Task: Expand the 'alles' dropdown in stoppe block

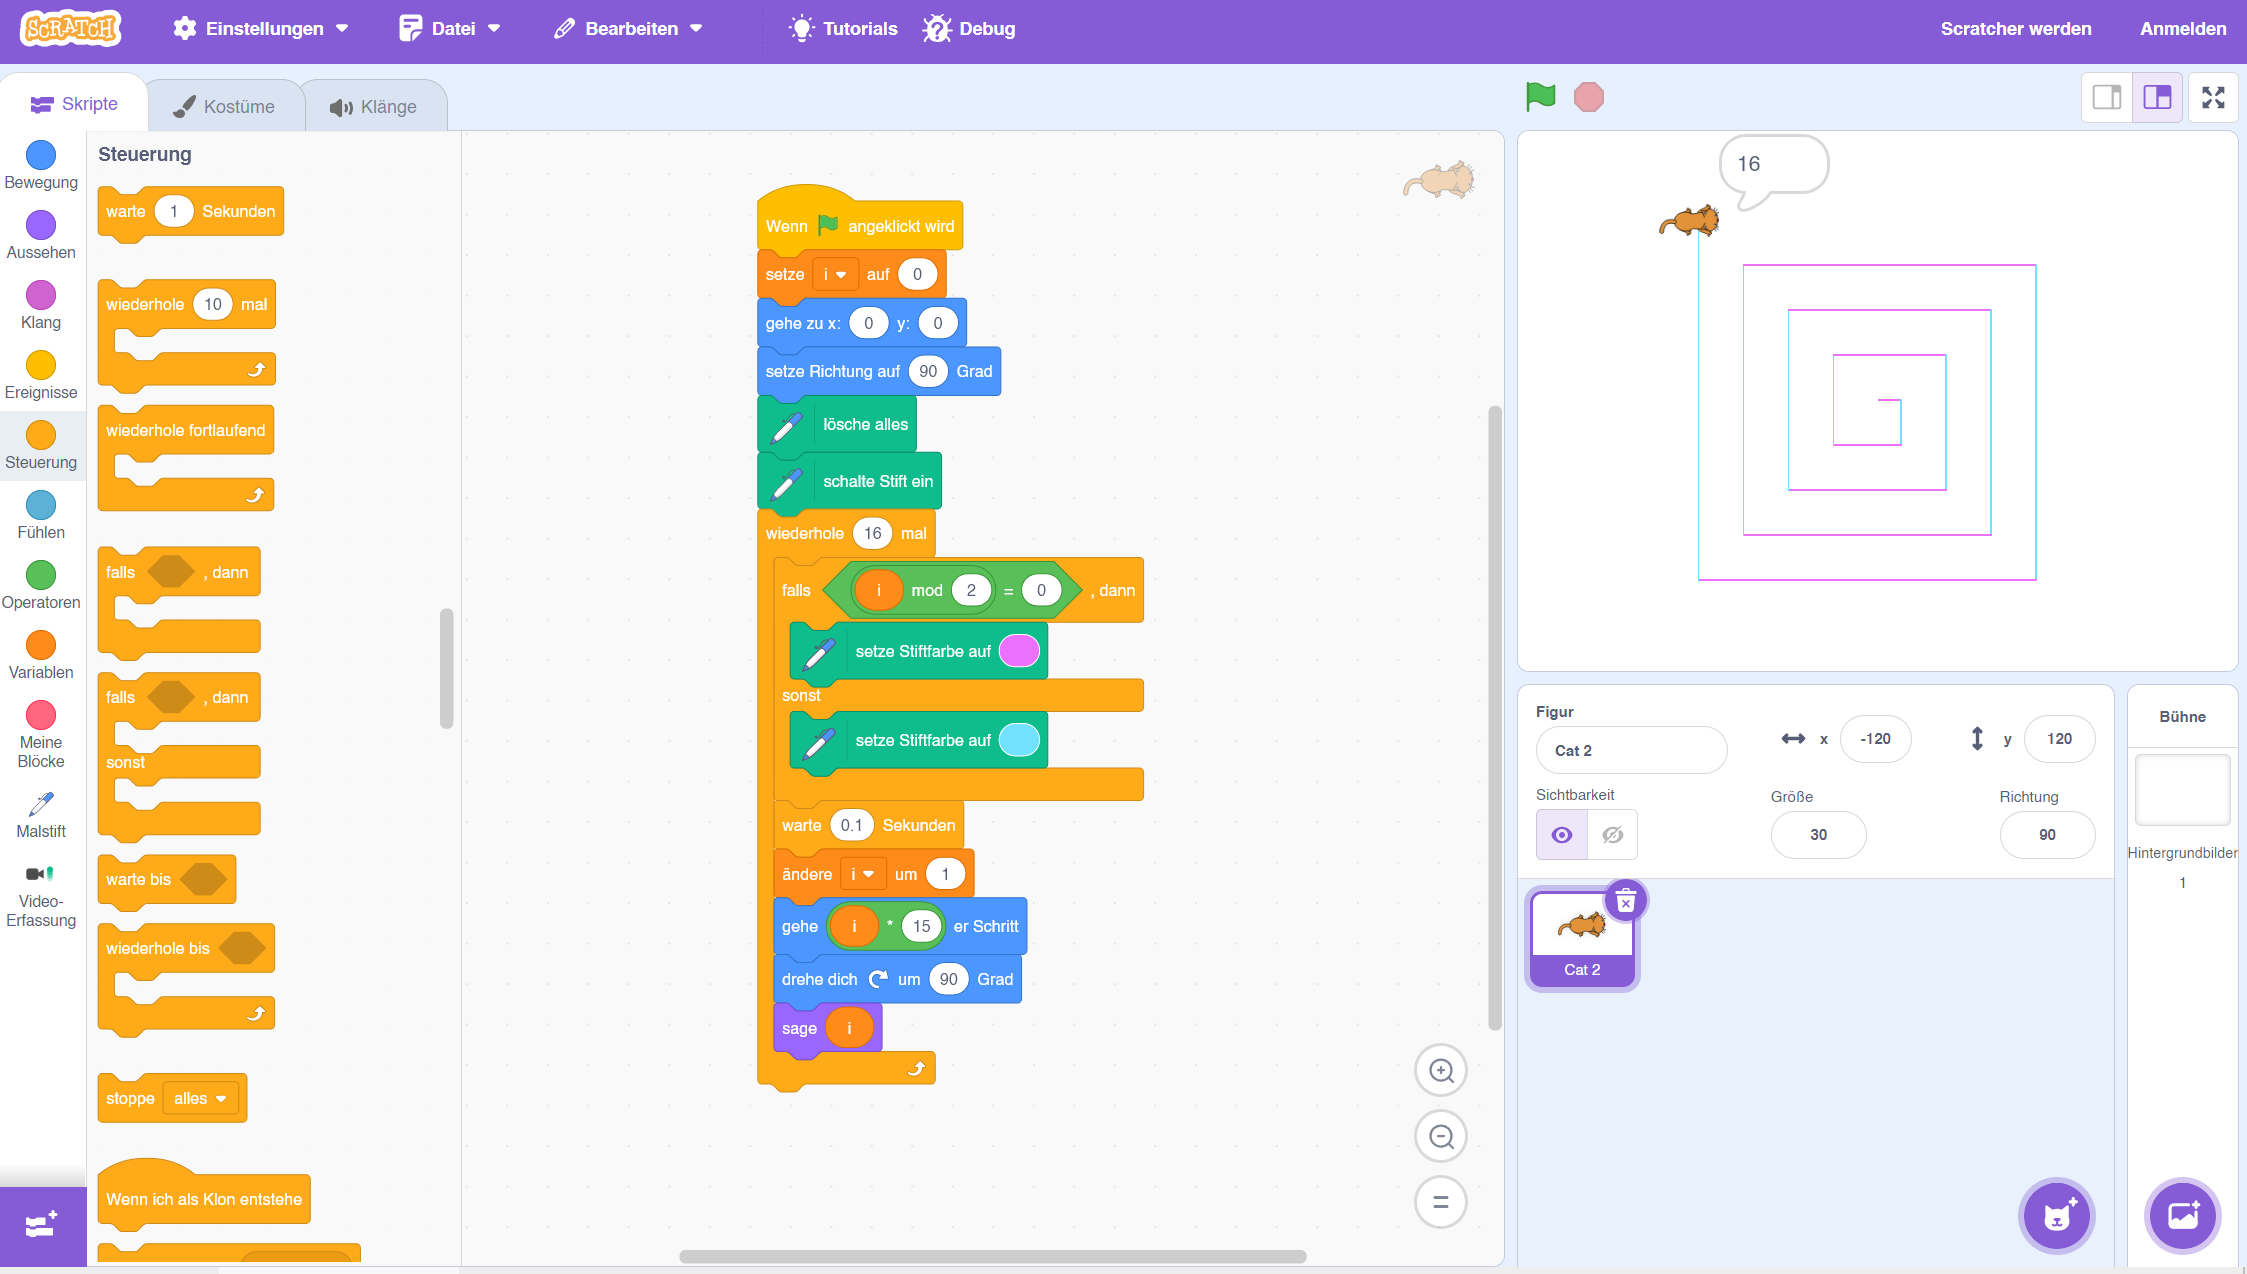Action: pos(200,1099)
